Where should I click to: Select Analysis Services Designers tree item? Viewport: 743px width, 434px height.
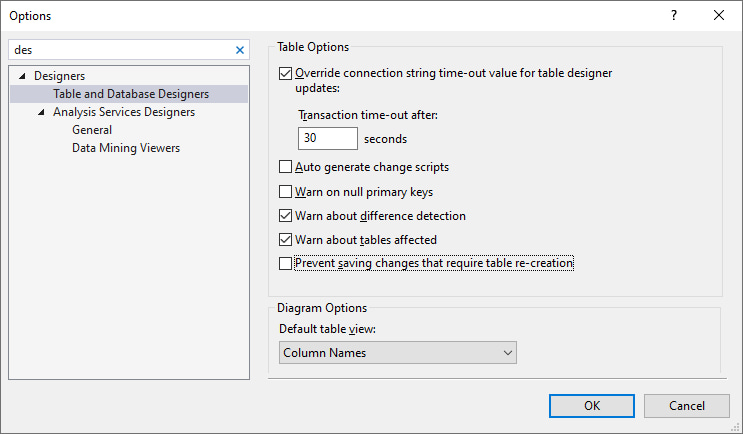(x=124, y=112)
